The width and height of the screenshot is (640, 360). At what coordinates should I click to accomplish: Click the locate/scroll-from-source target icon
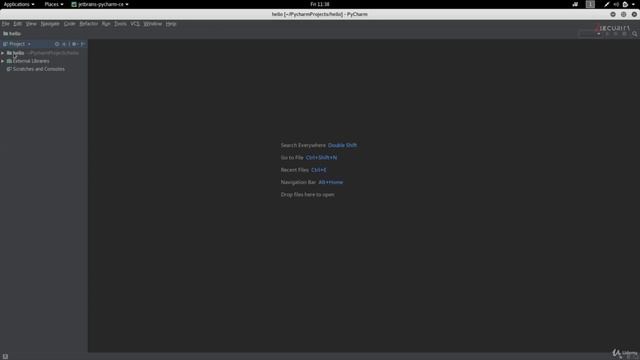(x=57, y=44)
